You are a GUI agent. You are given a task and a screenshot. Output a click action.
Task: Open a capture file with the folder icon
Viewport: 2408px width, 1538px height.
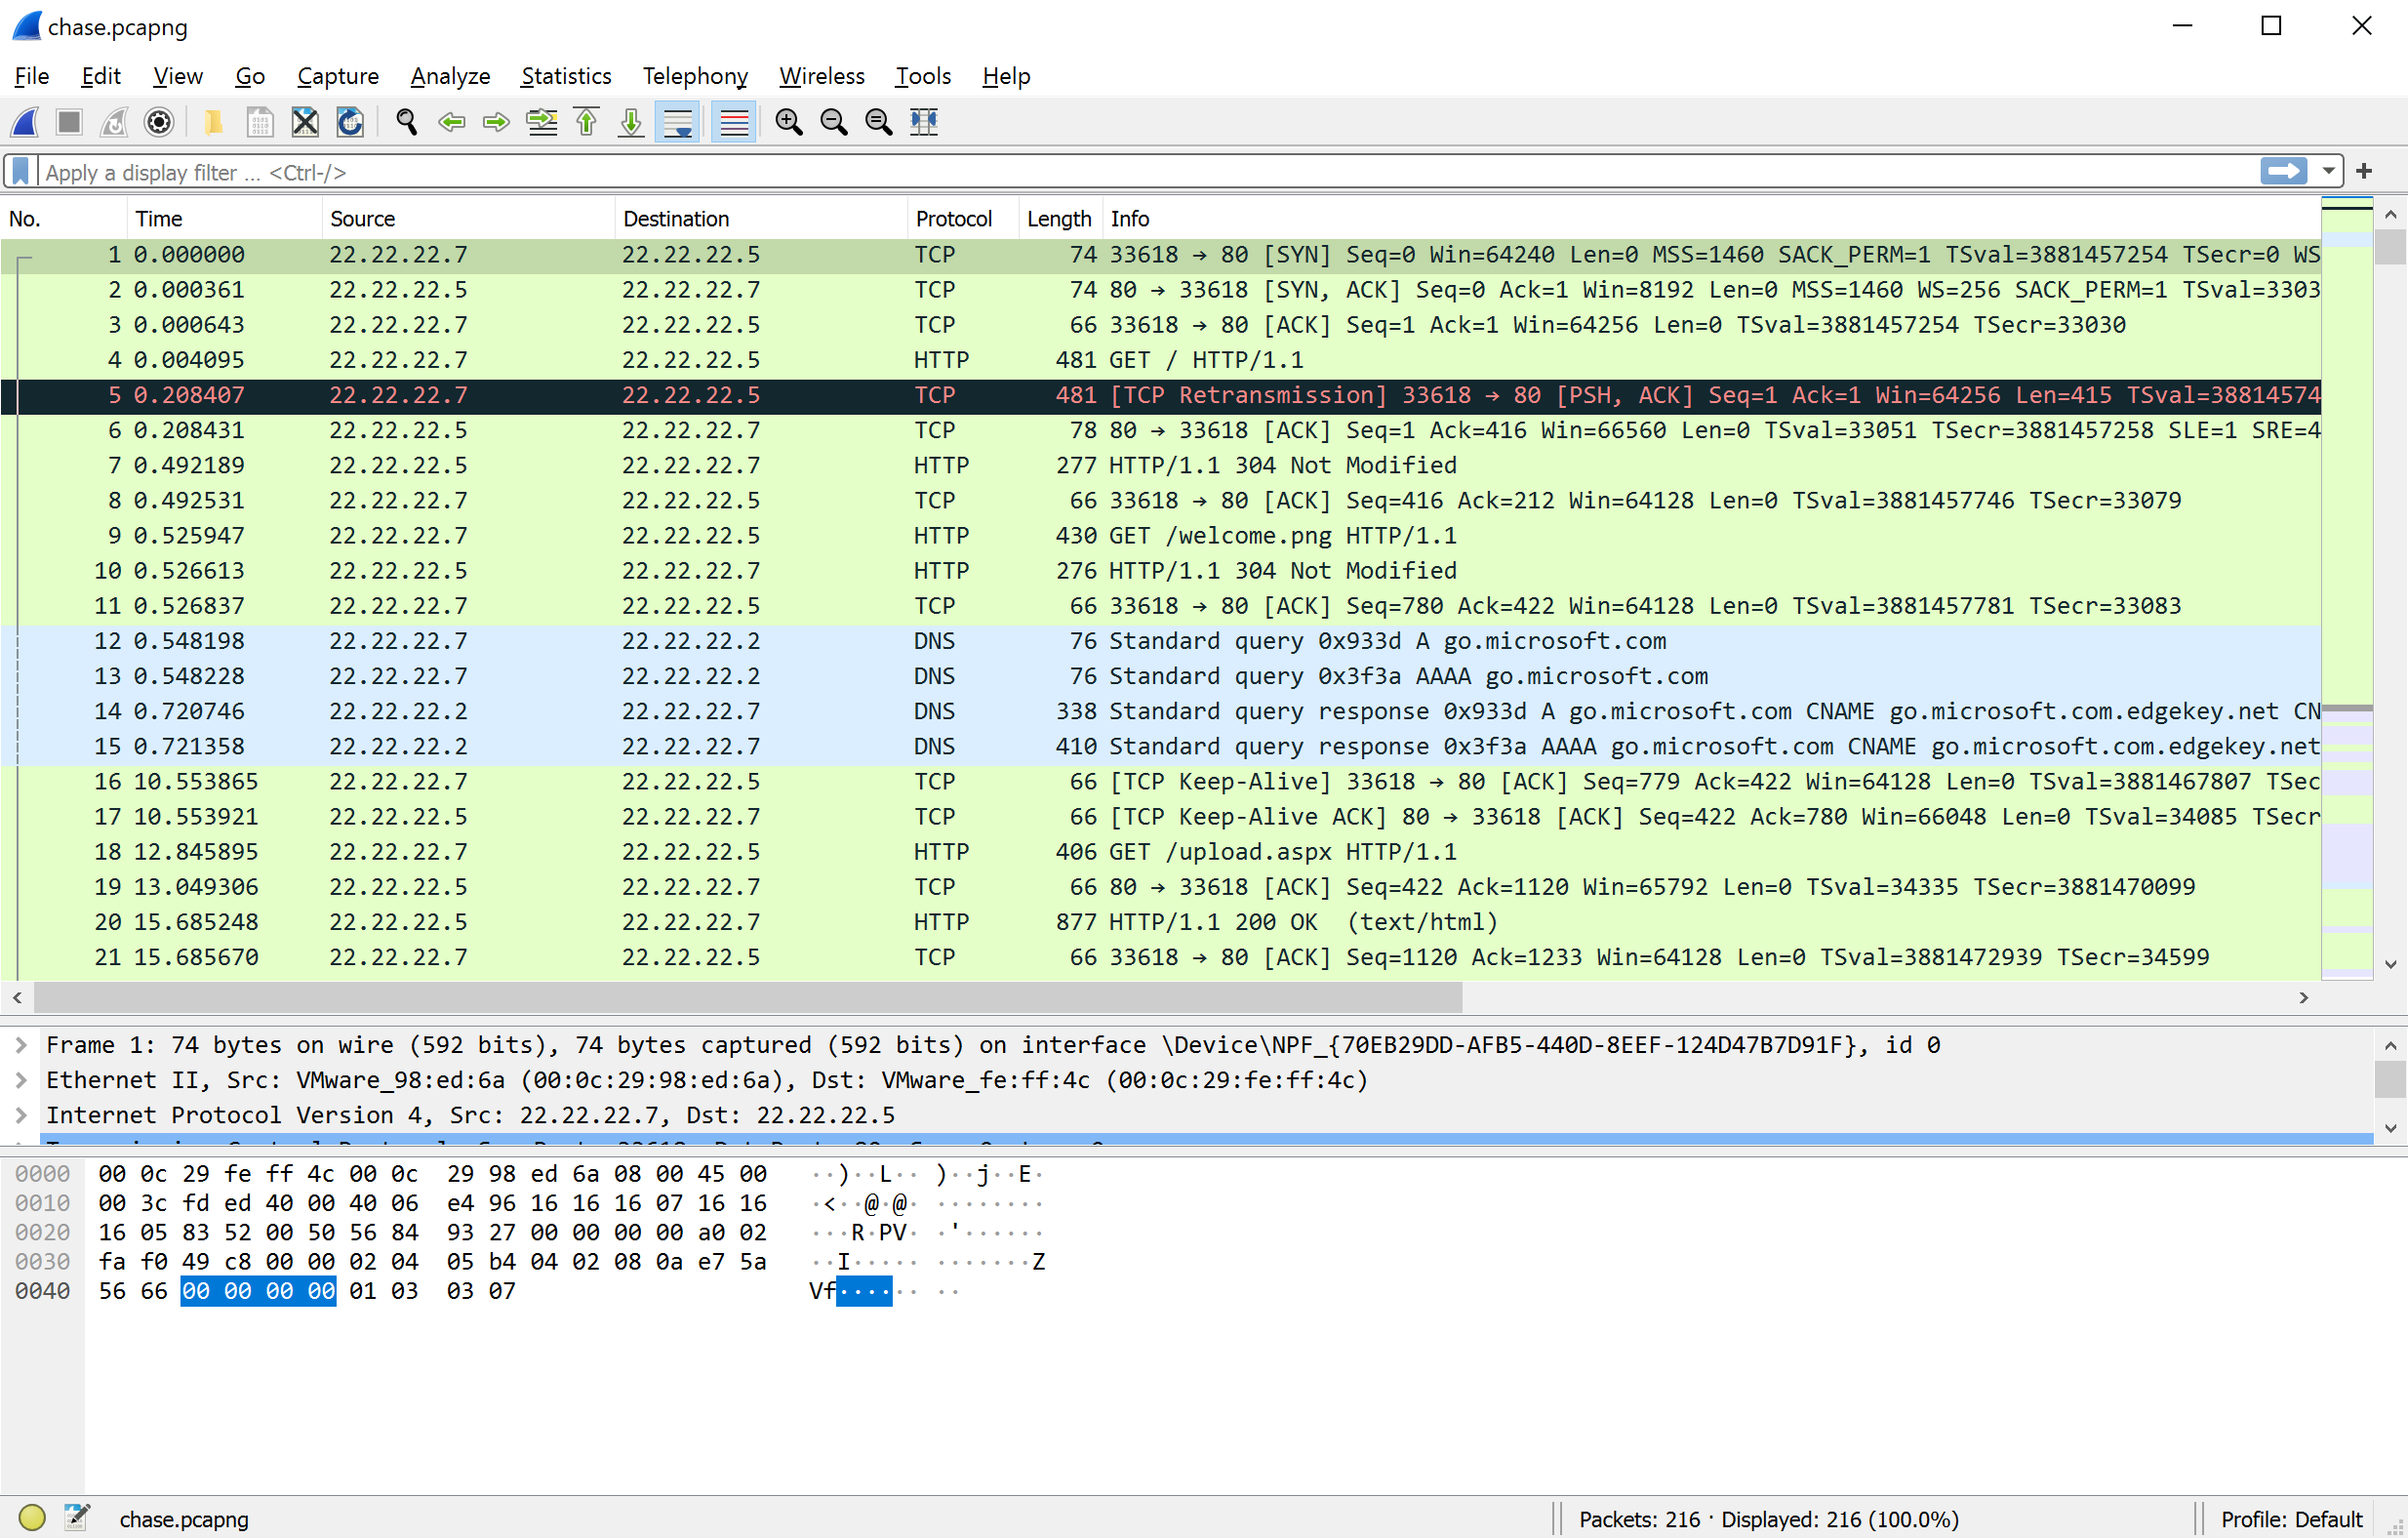(213, 122)
